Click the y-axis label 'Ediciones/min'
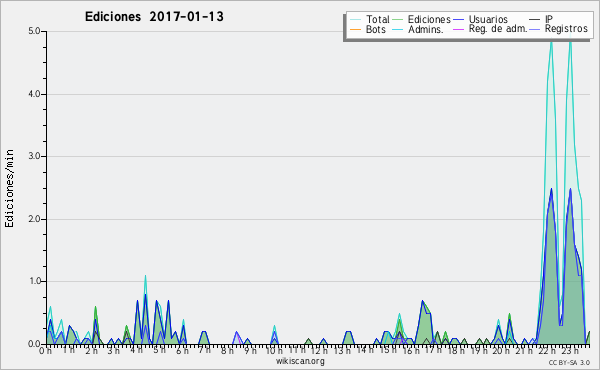Image resolution: width=600 pixels, height=370 pixels. click(9, 188)
